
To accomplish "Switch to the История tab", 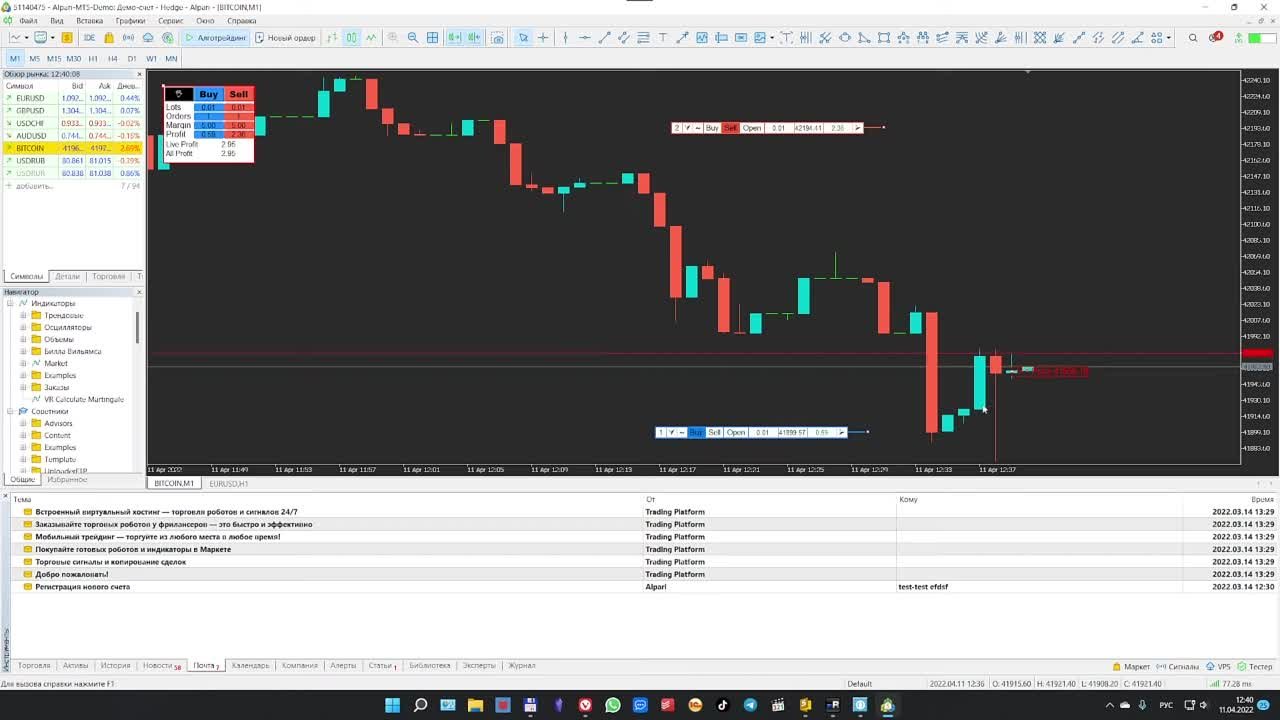I will coord(115,666).
